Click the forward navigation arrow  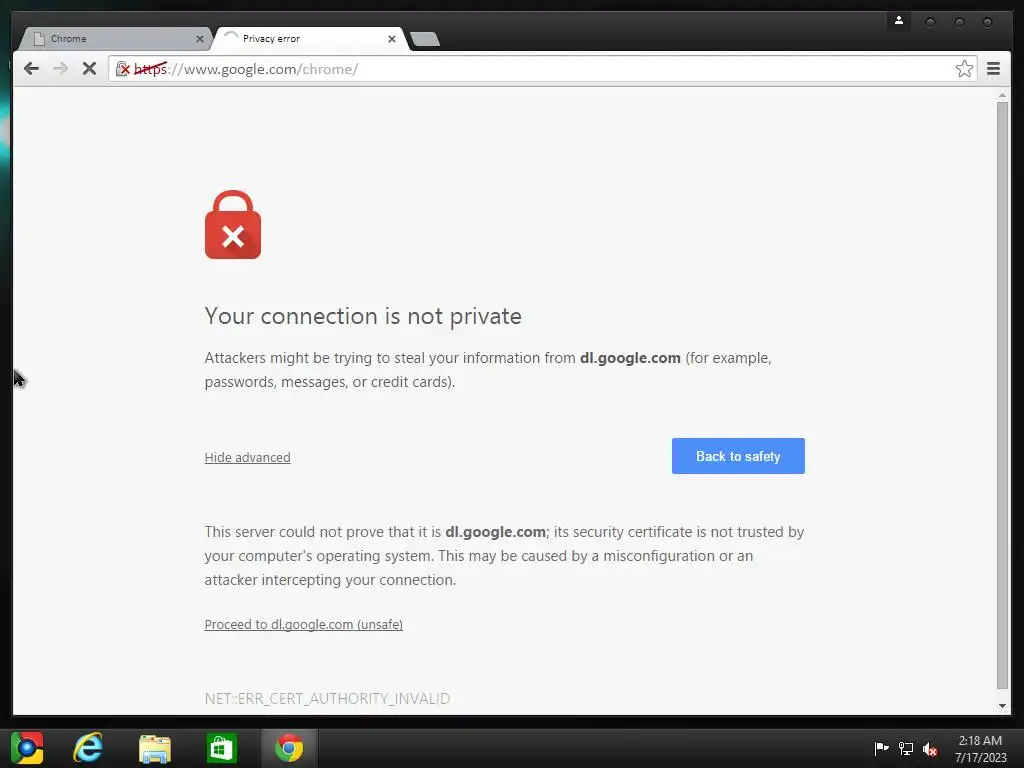coord(60,69)
